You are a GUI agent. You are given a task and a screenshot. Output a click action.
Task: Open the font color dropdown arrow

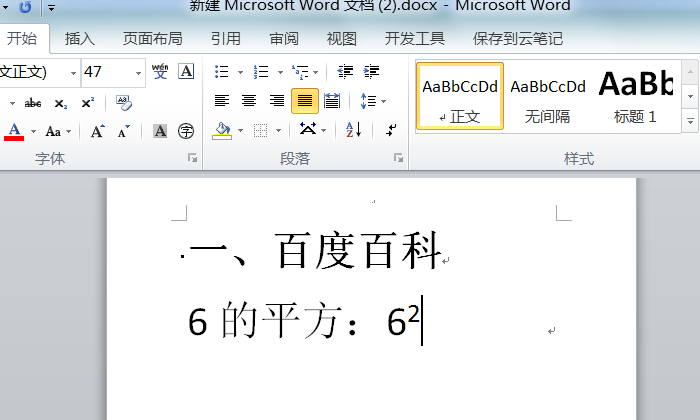[x=33, y=132]
